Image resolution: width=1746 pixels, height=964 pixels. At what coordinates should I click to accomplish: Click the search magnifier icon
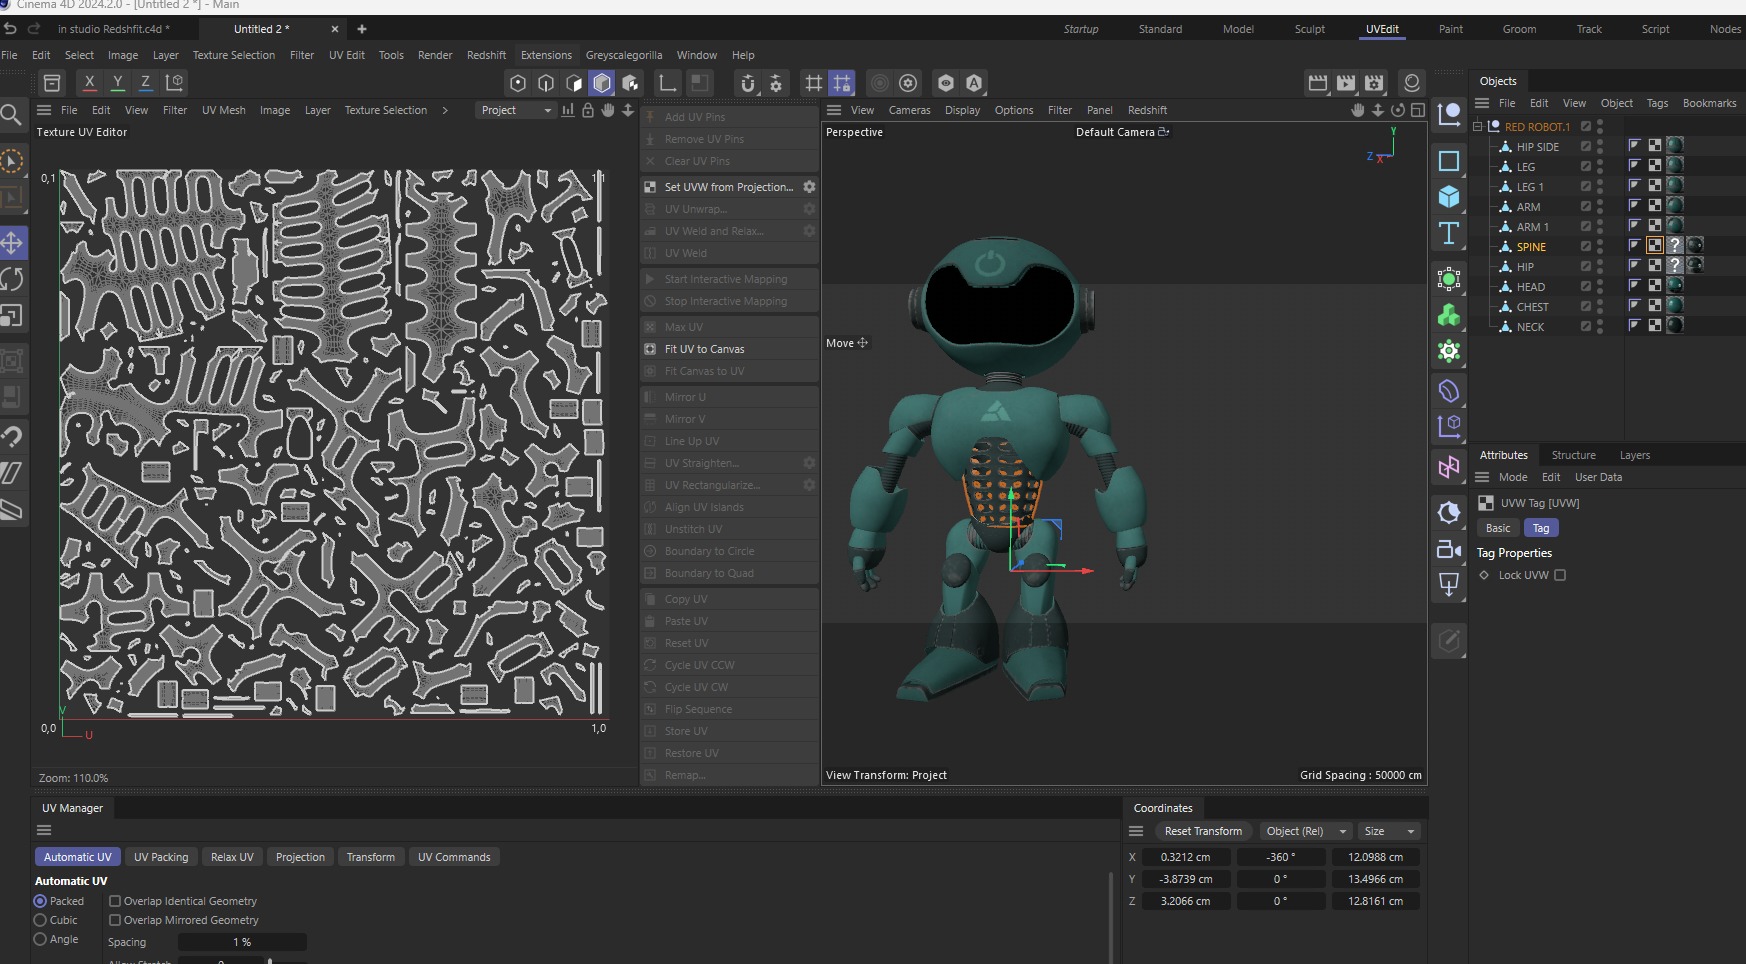11,114
